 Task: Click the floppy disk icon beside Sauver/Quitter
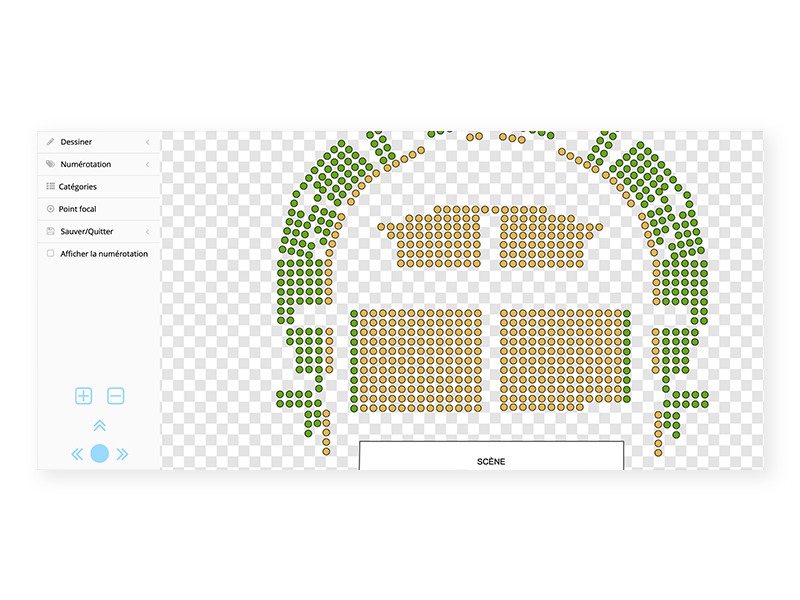pyautogui.click(x=50, y=231)
